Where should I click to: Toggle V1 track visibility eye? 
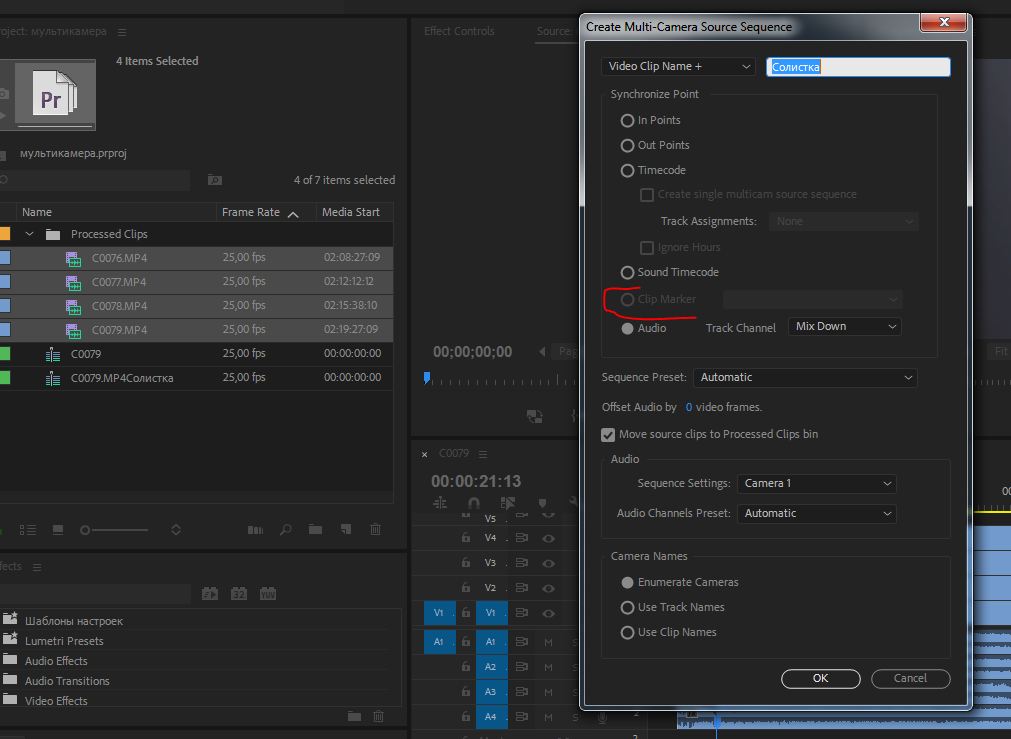click(548, 613)
